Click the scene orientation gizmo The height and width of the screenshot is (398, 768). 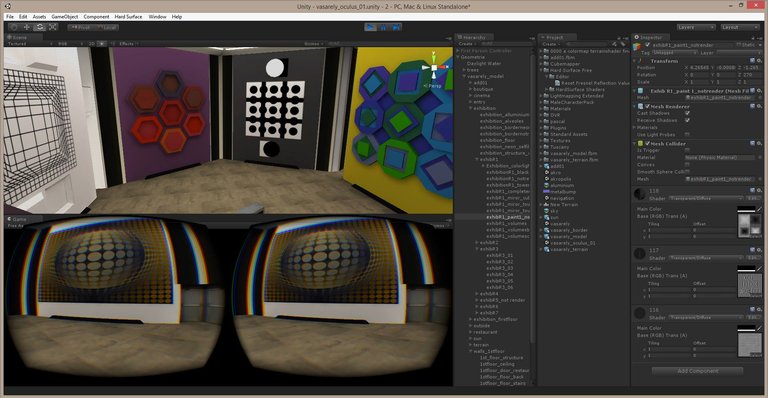tap(434, 68)
